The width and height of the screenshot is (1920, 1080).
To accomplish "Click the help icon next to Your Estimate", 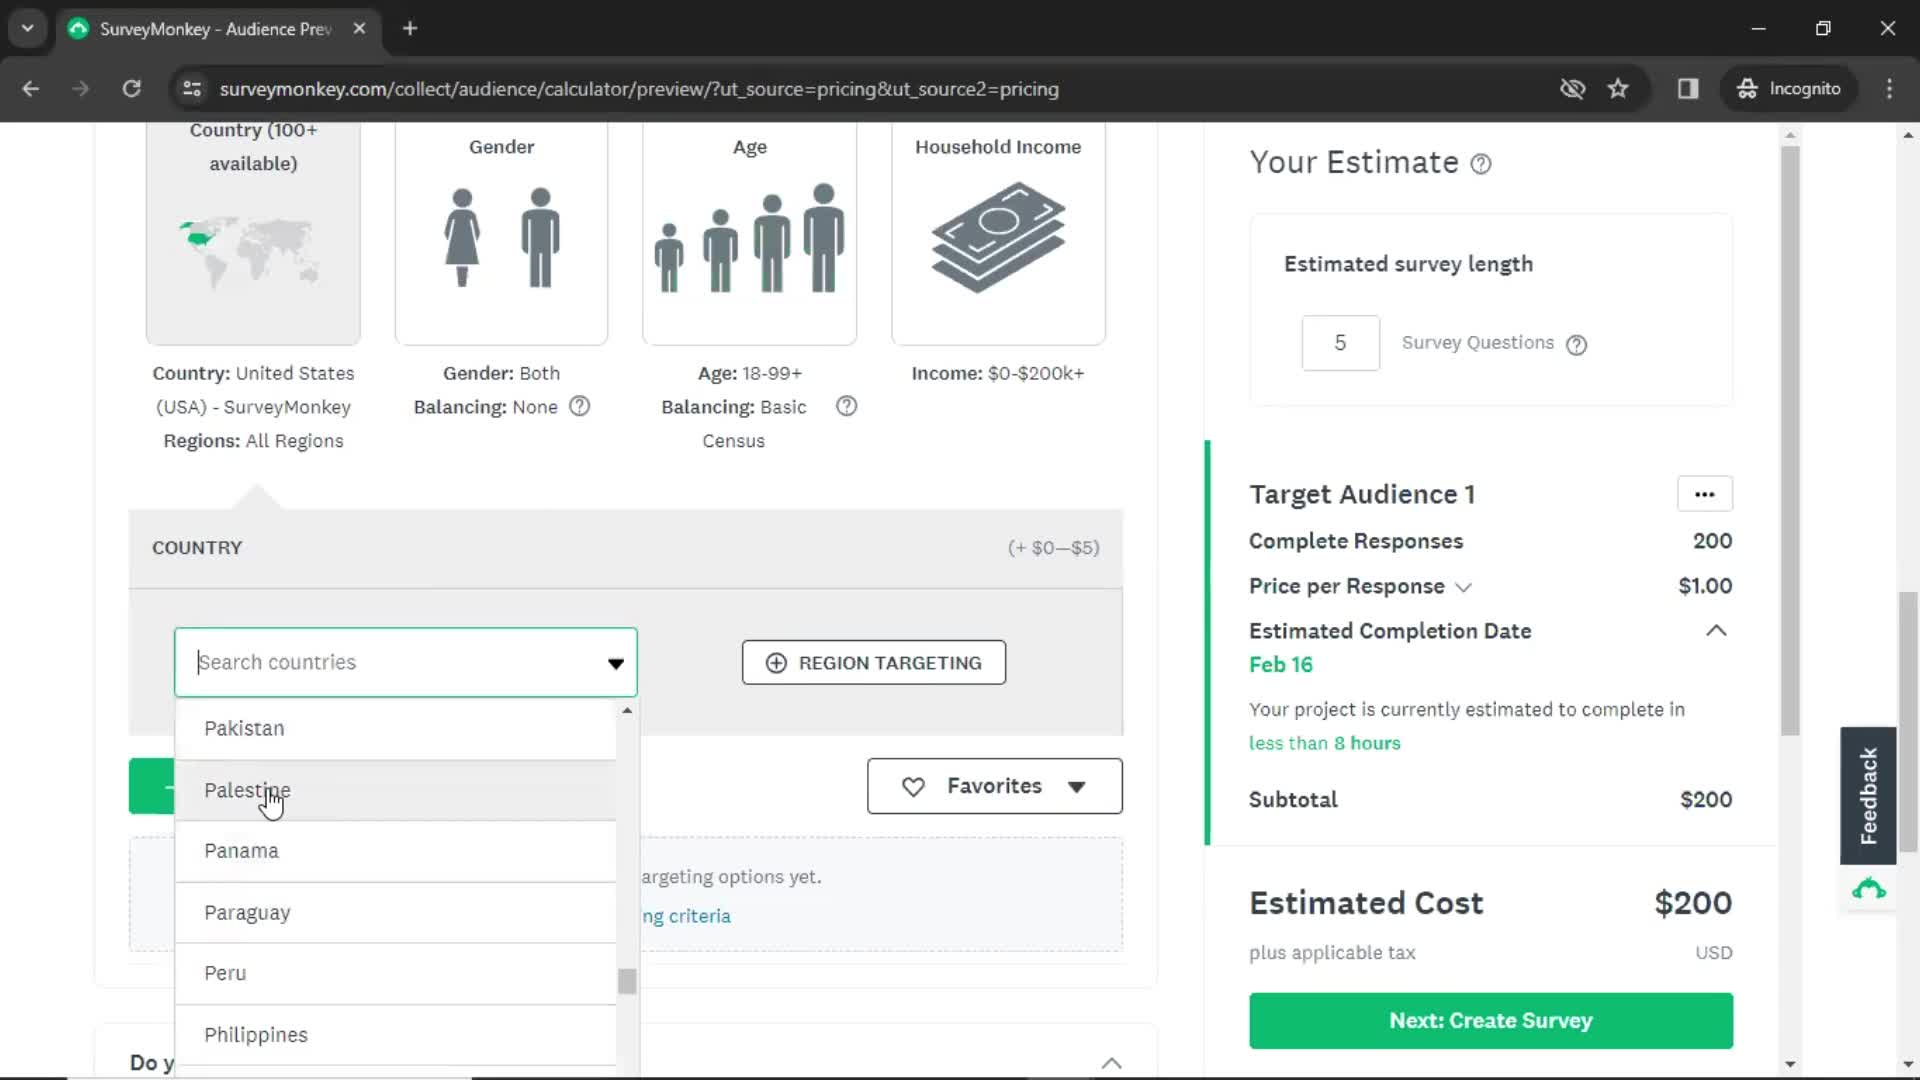I will tap(1481, 164).
